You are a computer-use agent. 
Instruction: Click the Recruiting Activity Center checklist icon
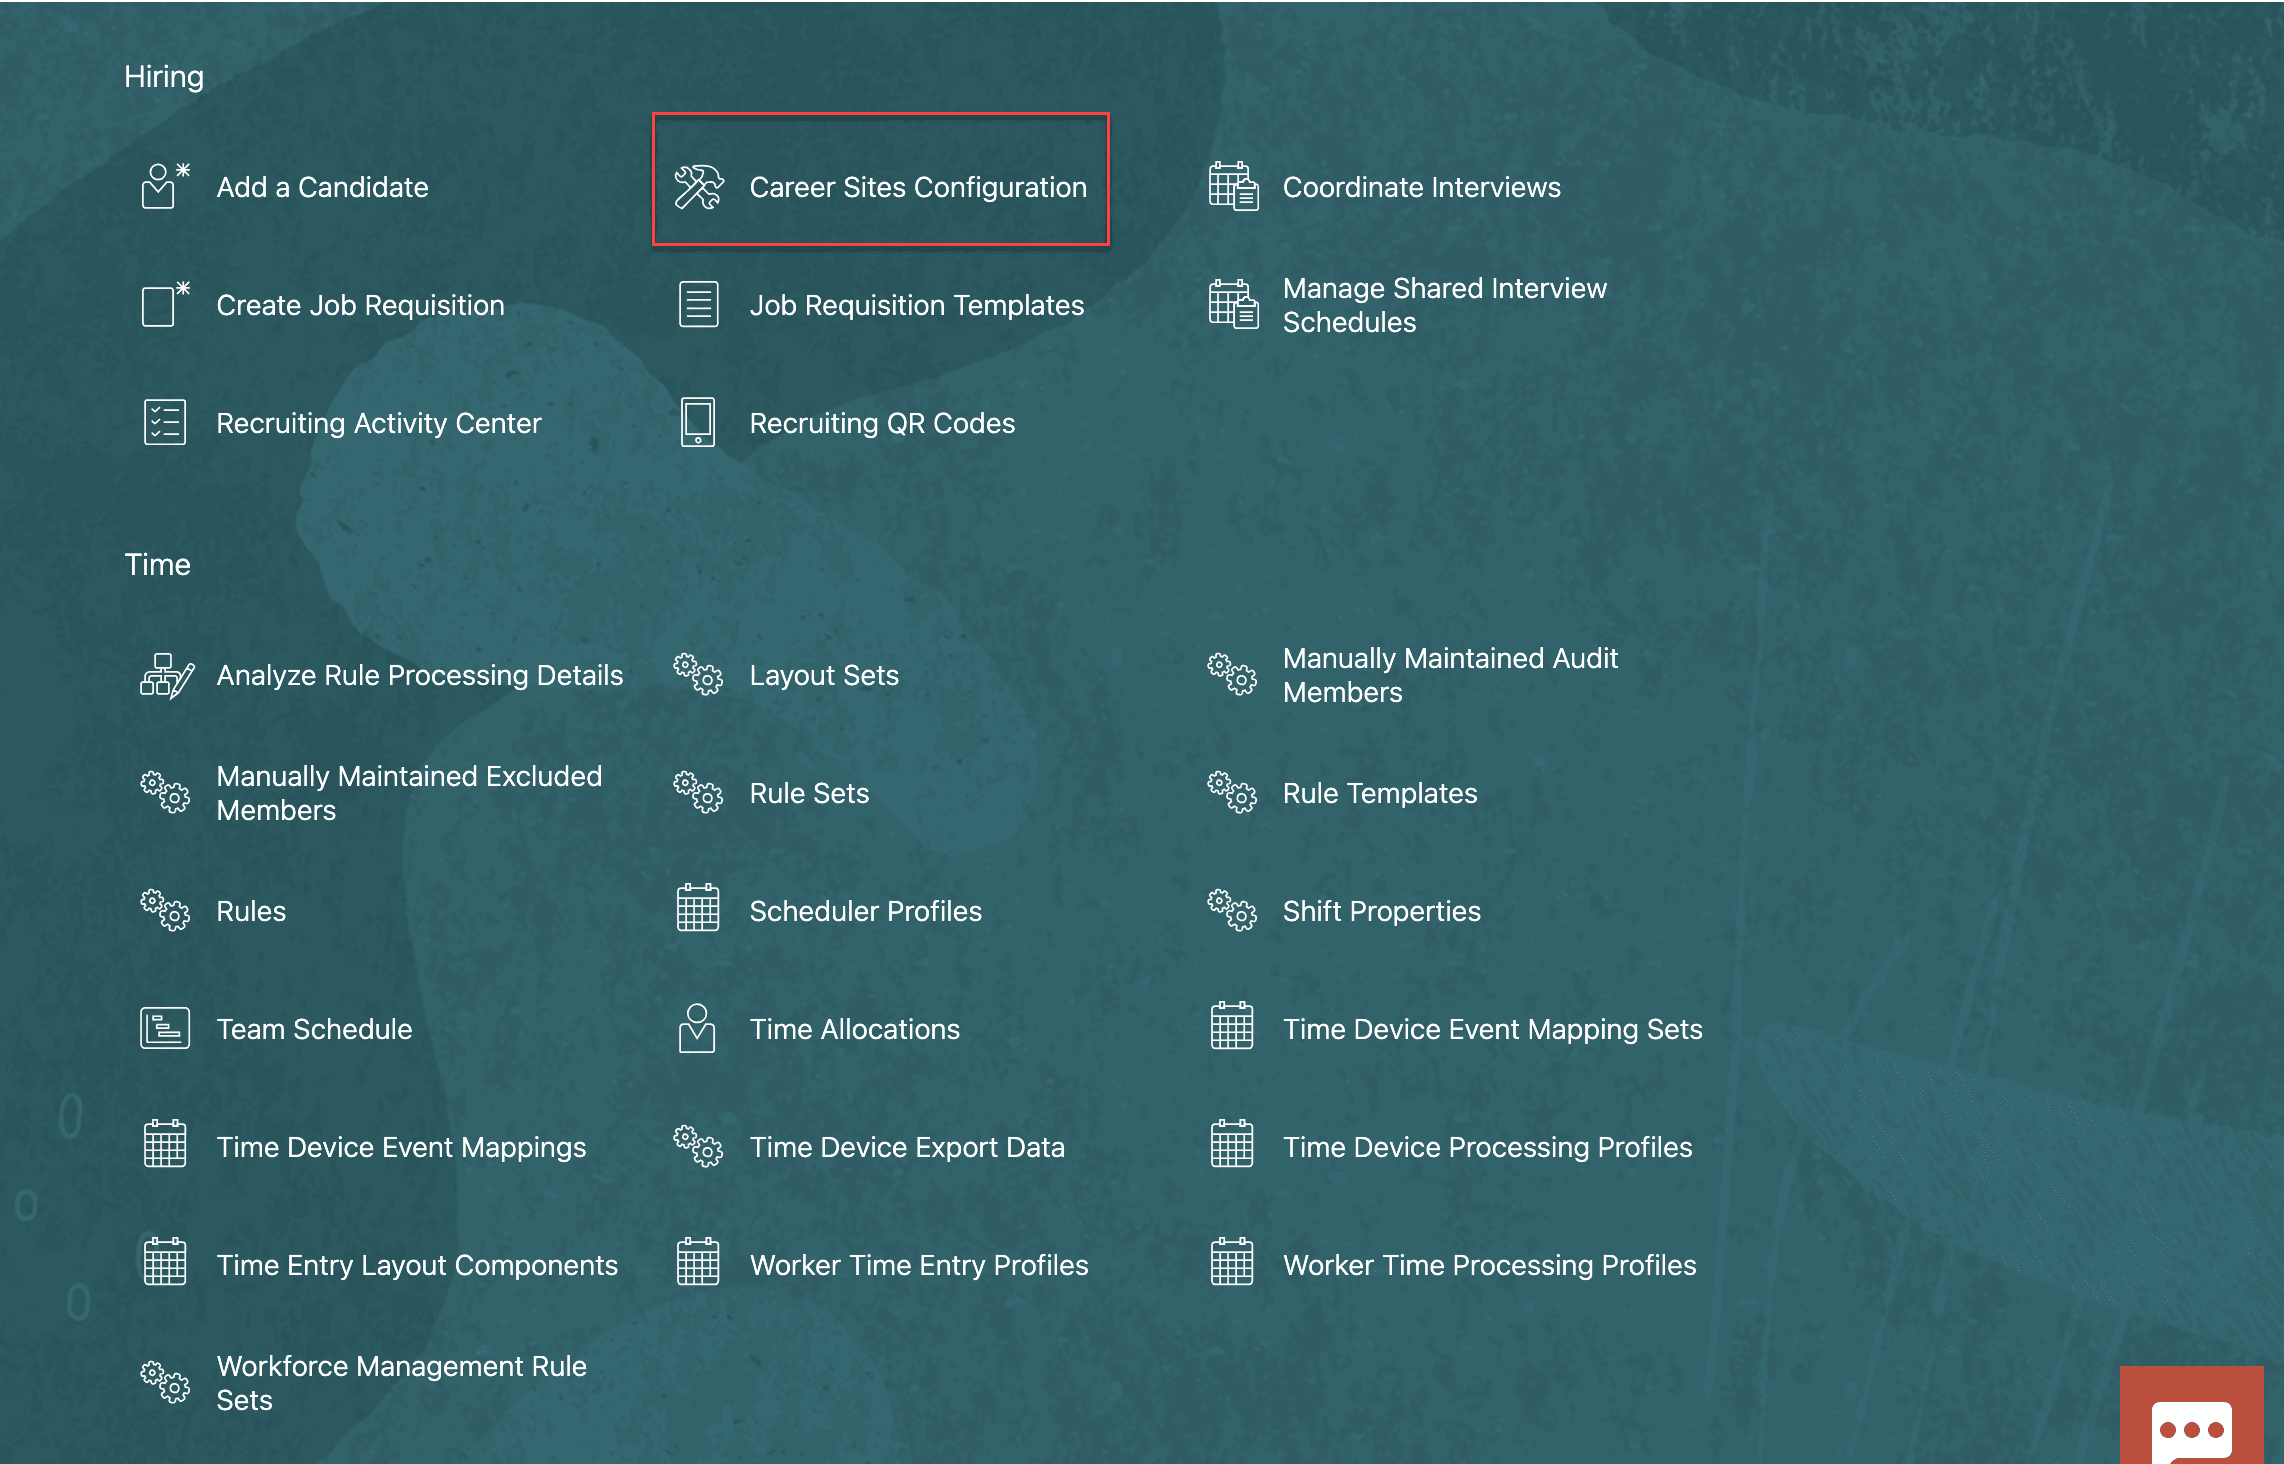[x=164, y=423]
